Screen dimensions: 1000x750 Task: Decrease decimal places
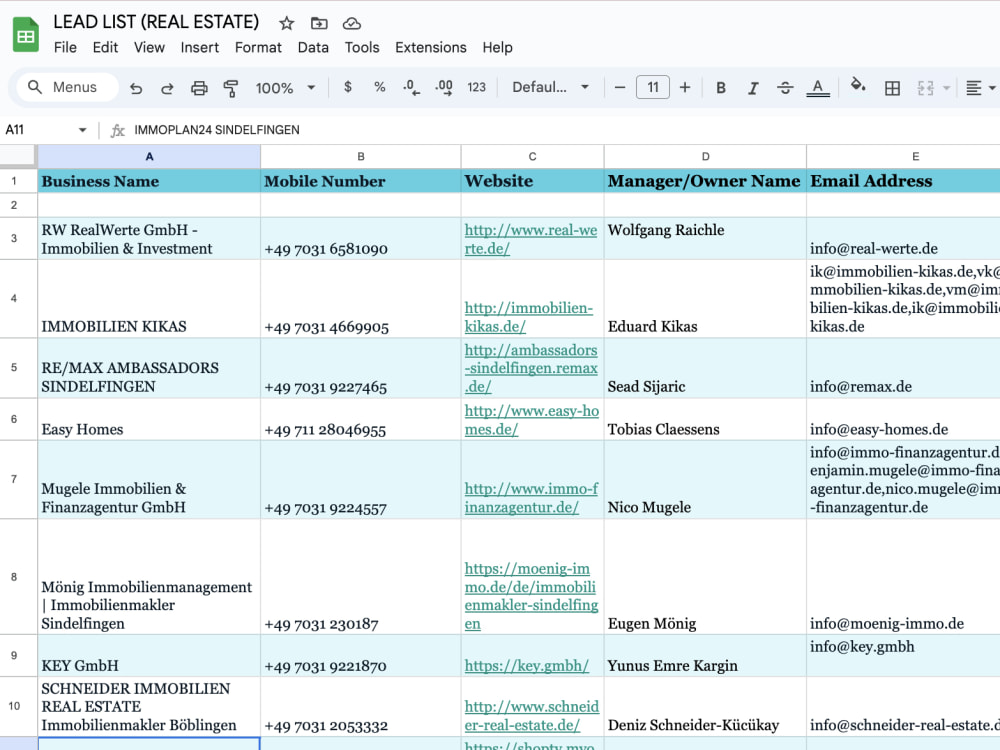click(x=411, y=87)
